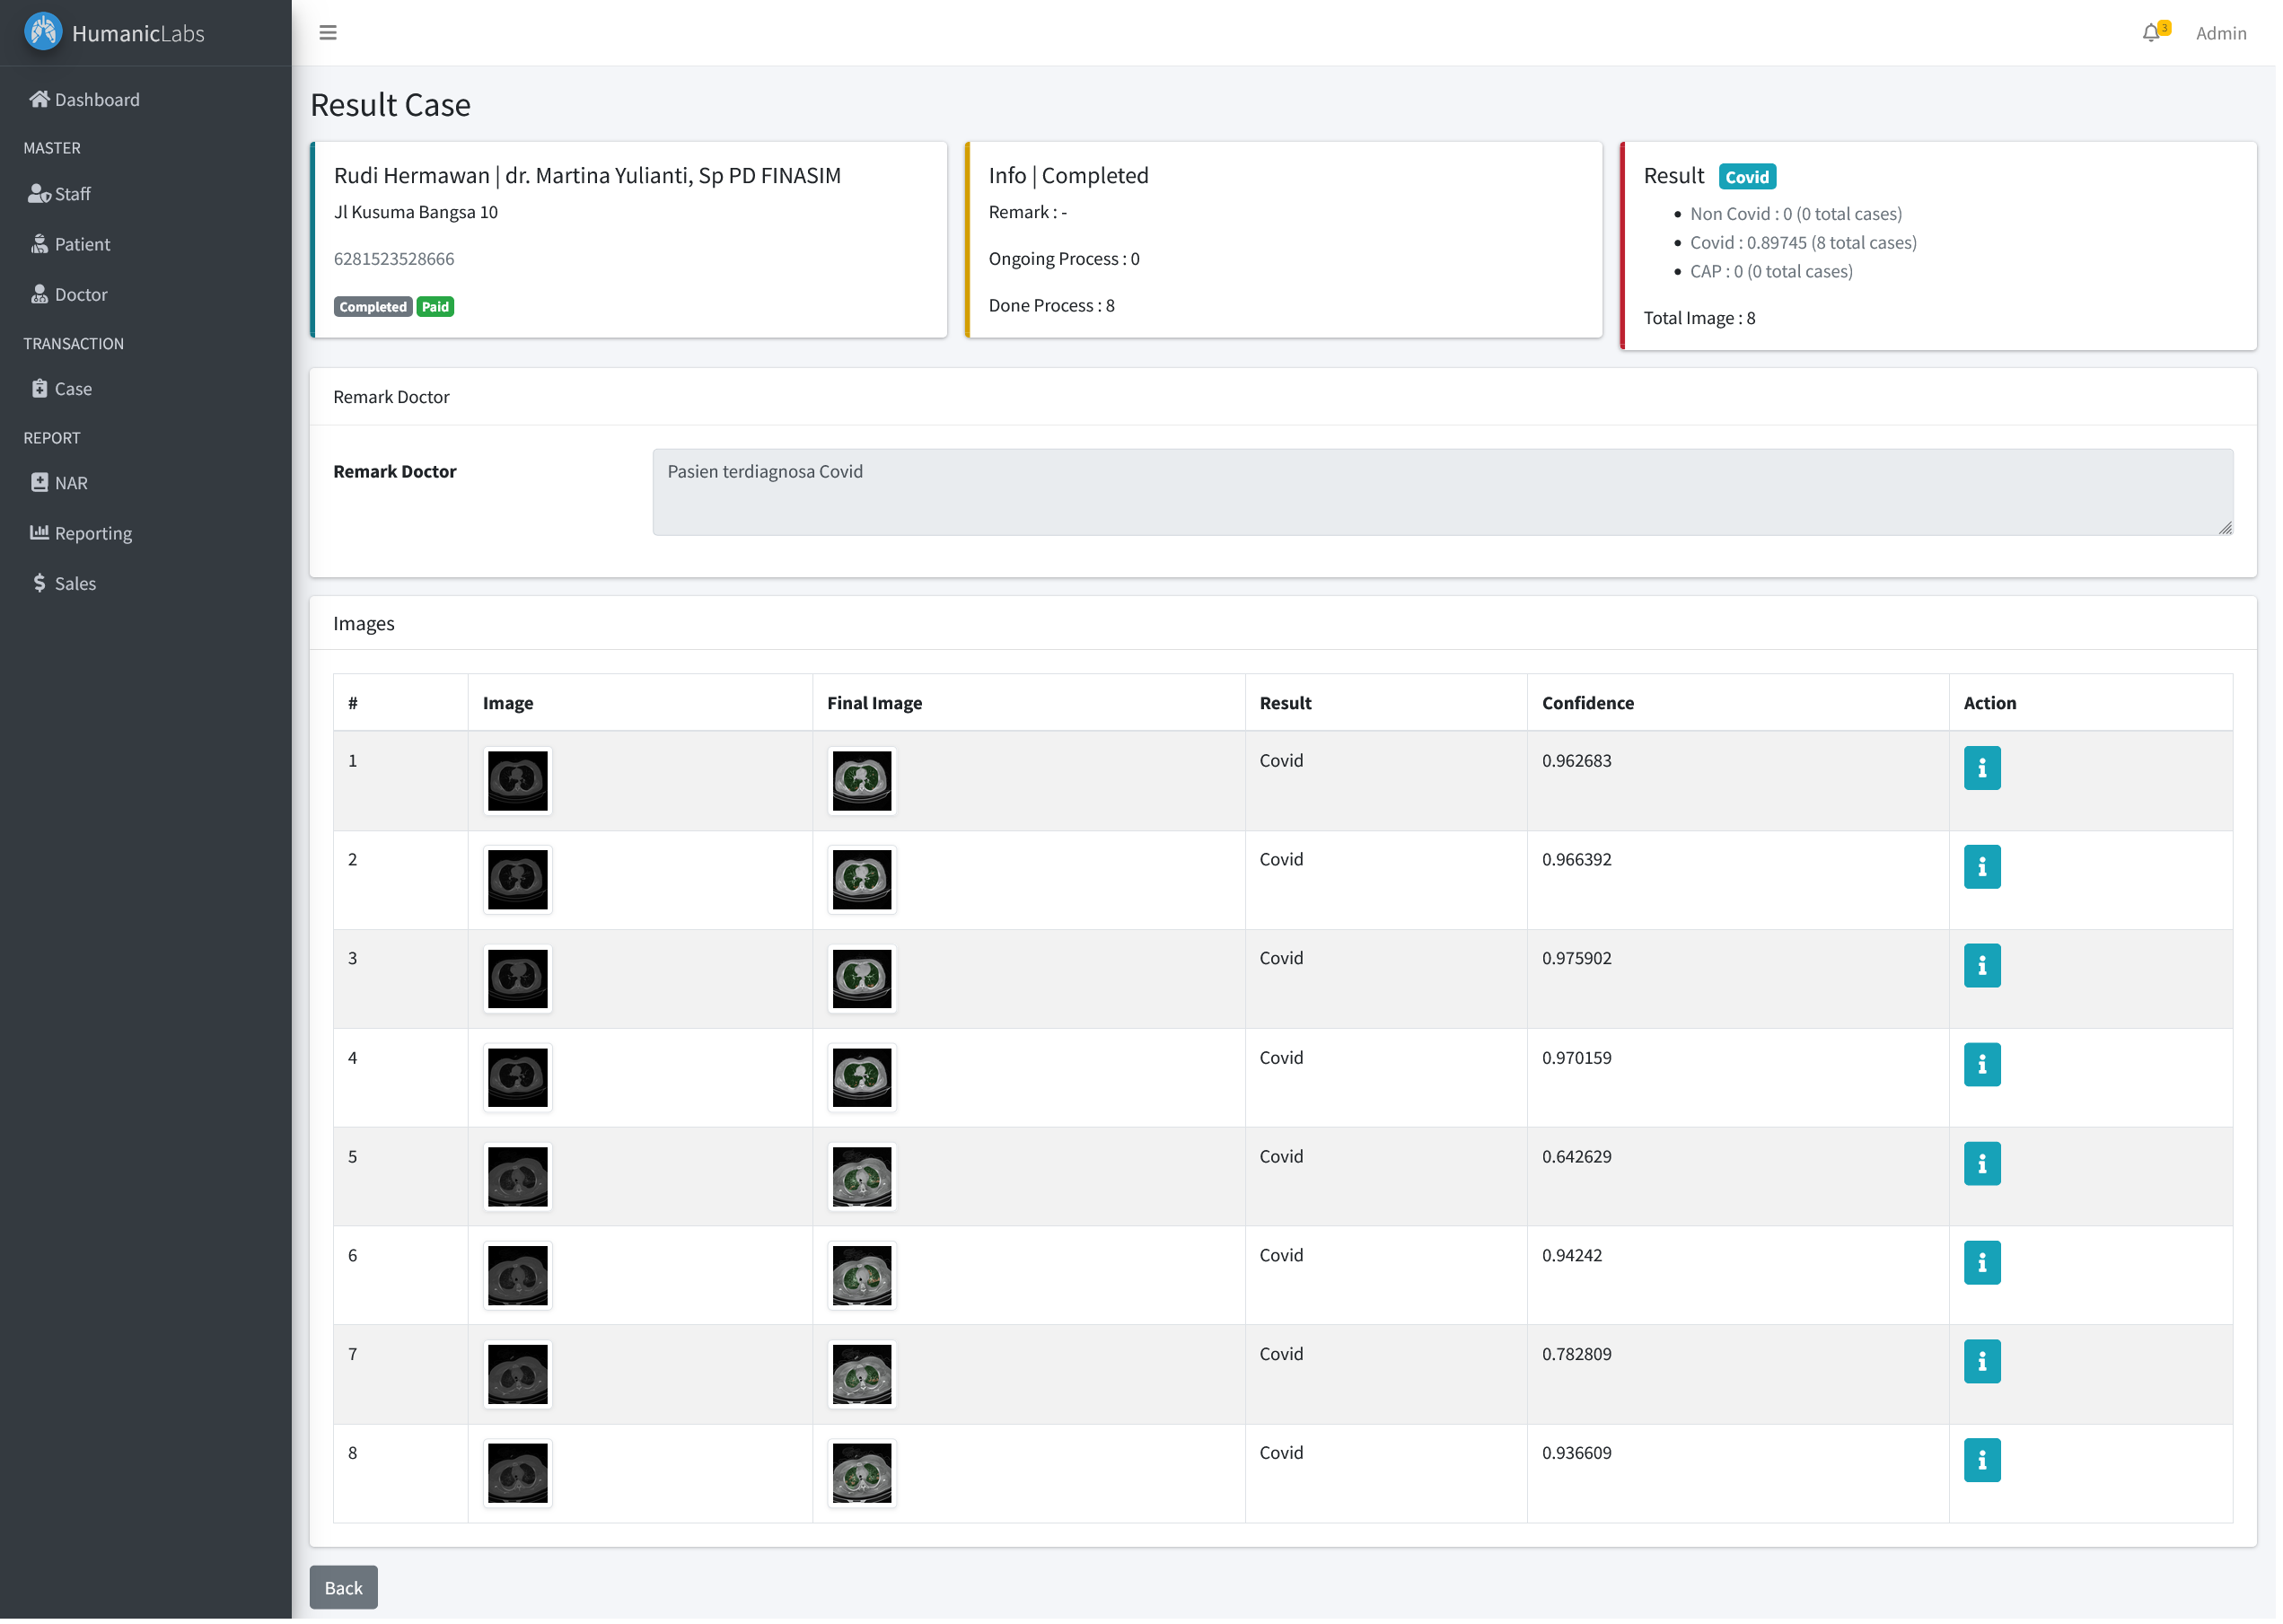Click the Remark Doctor text area
2283x1624 pixels.
click(1441, 491)
